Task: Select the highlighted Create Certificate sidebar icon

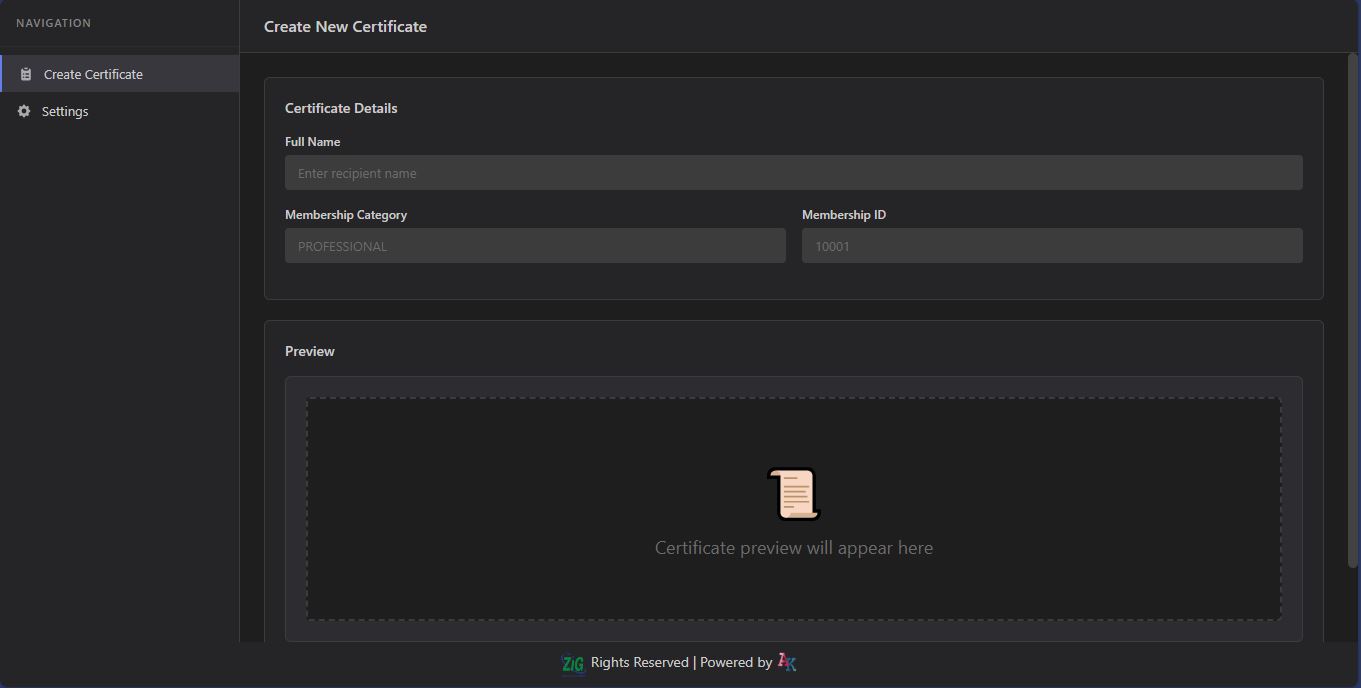Action: coord(24,73)
